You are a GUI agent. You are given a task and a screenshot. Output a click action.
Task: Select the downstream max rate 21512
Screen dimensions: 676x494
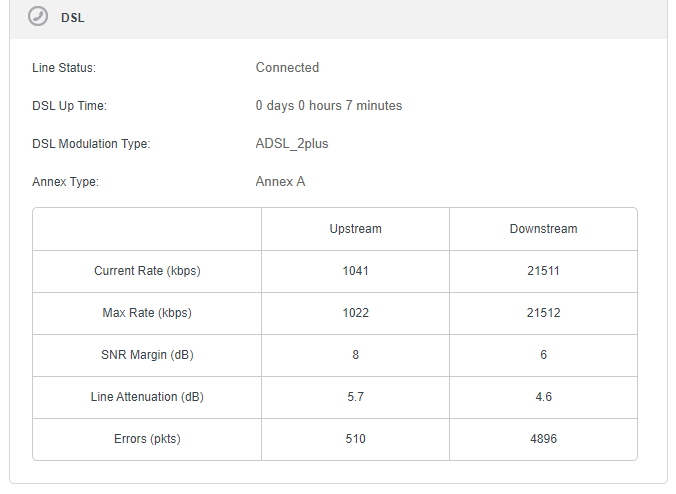pyautogui.click(x=543, y=313)
